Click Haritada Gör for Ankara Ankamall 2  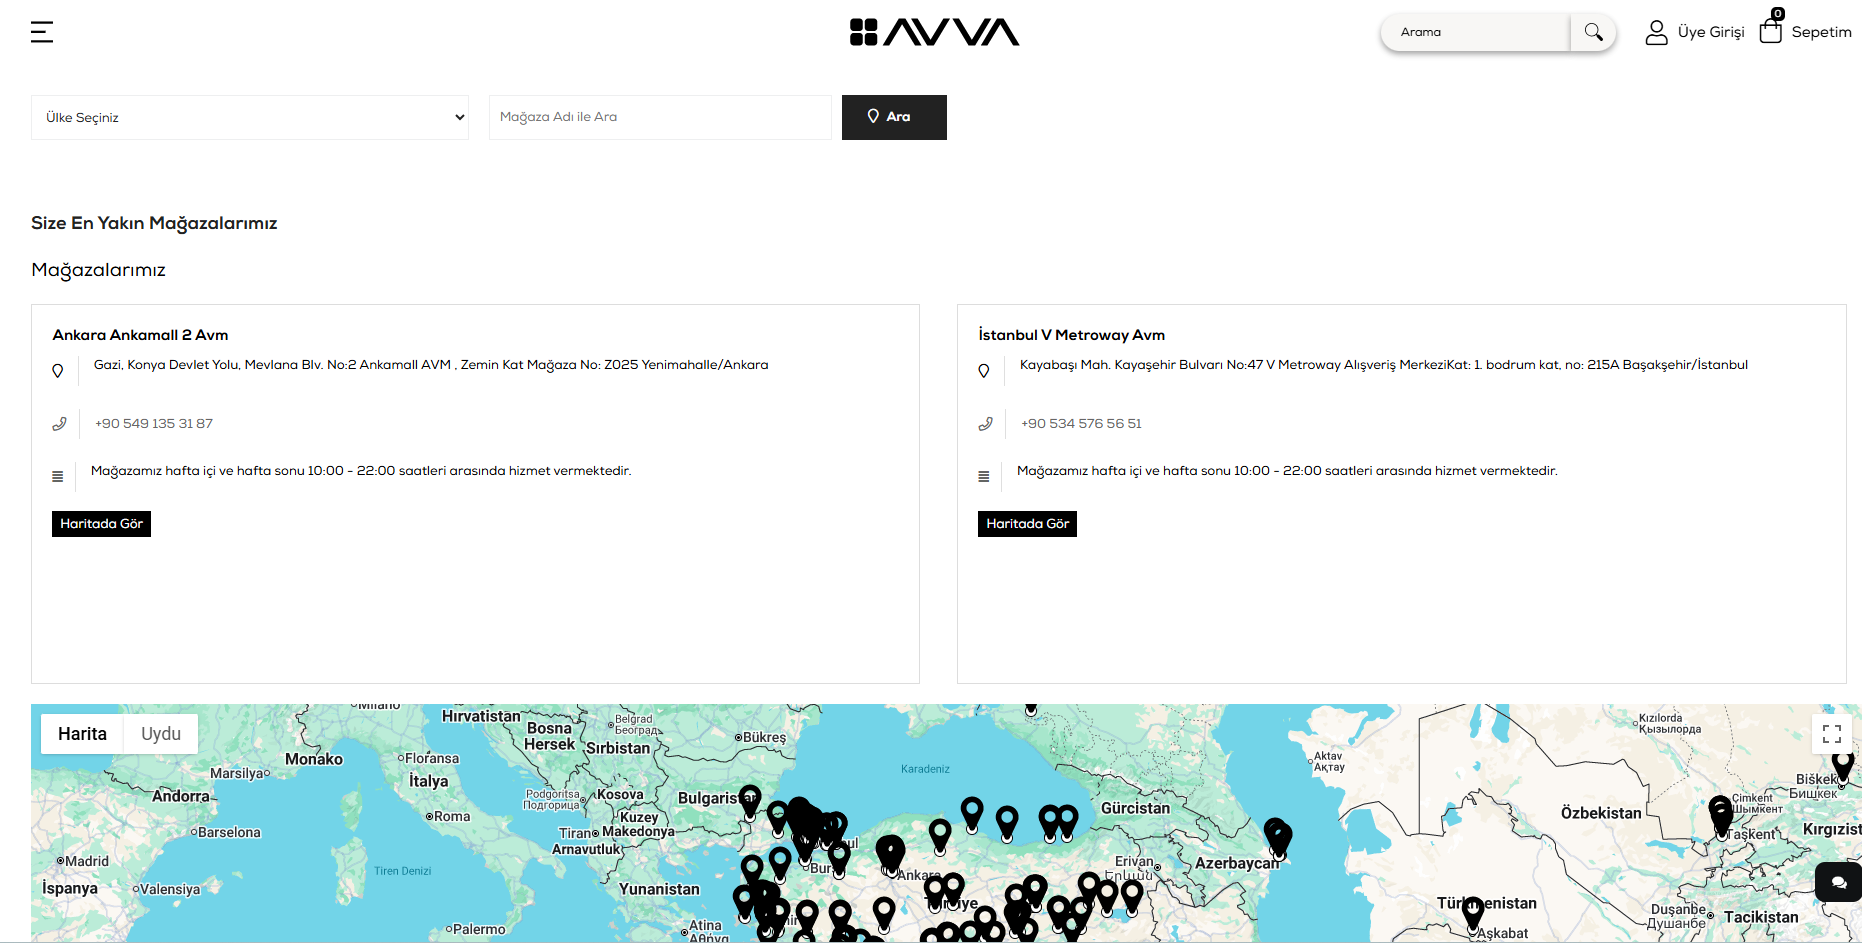[x=101, y=524]
